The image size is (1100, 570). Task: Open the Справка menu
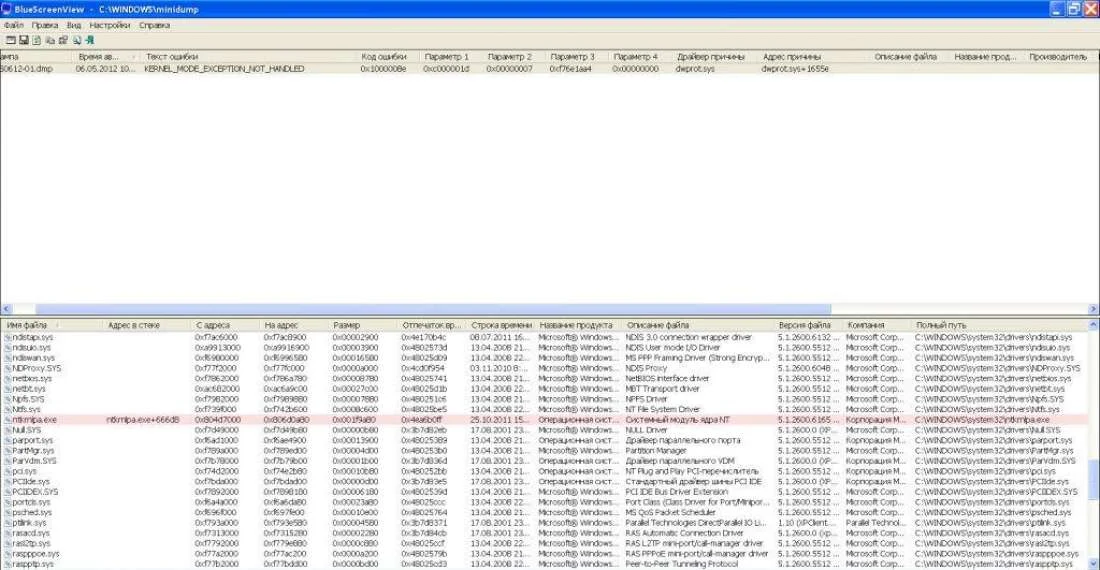click(154, 25)
